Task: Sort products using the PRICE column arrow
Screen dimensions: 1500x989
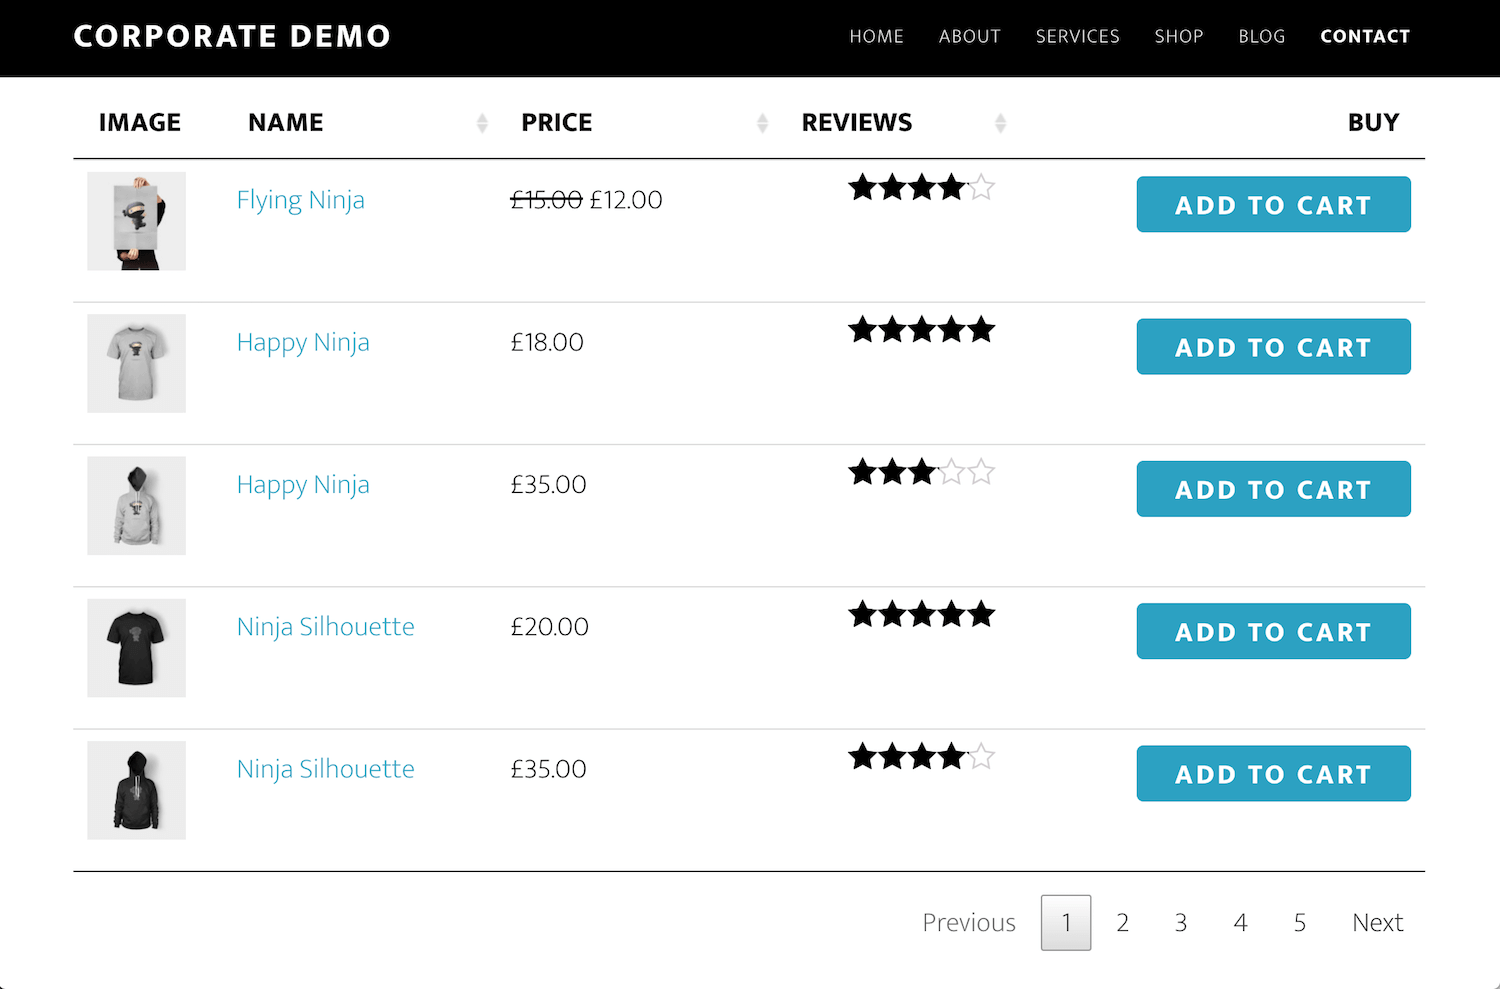Action: [x=763, y=122]
